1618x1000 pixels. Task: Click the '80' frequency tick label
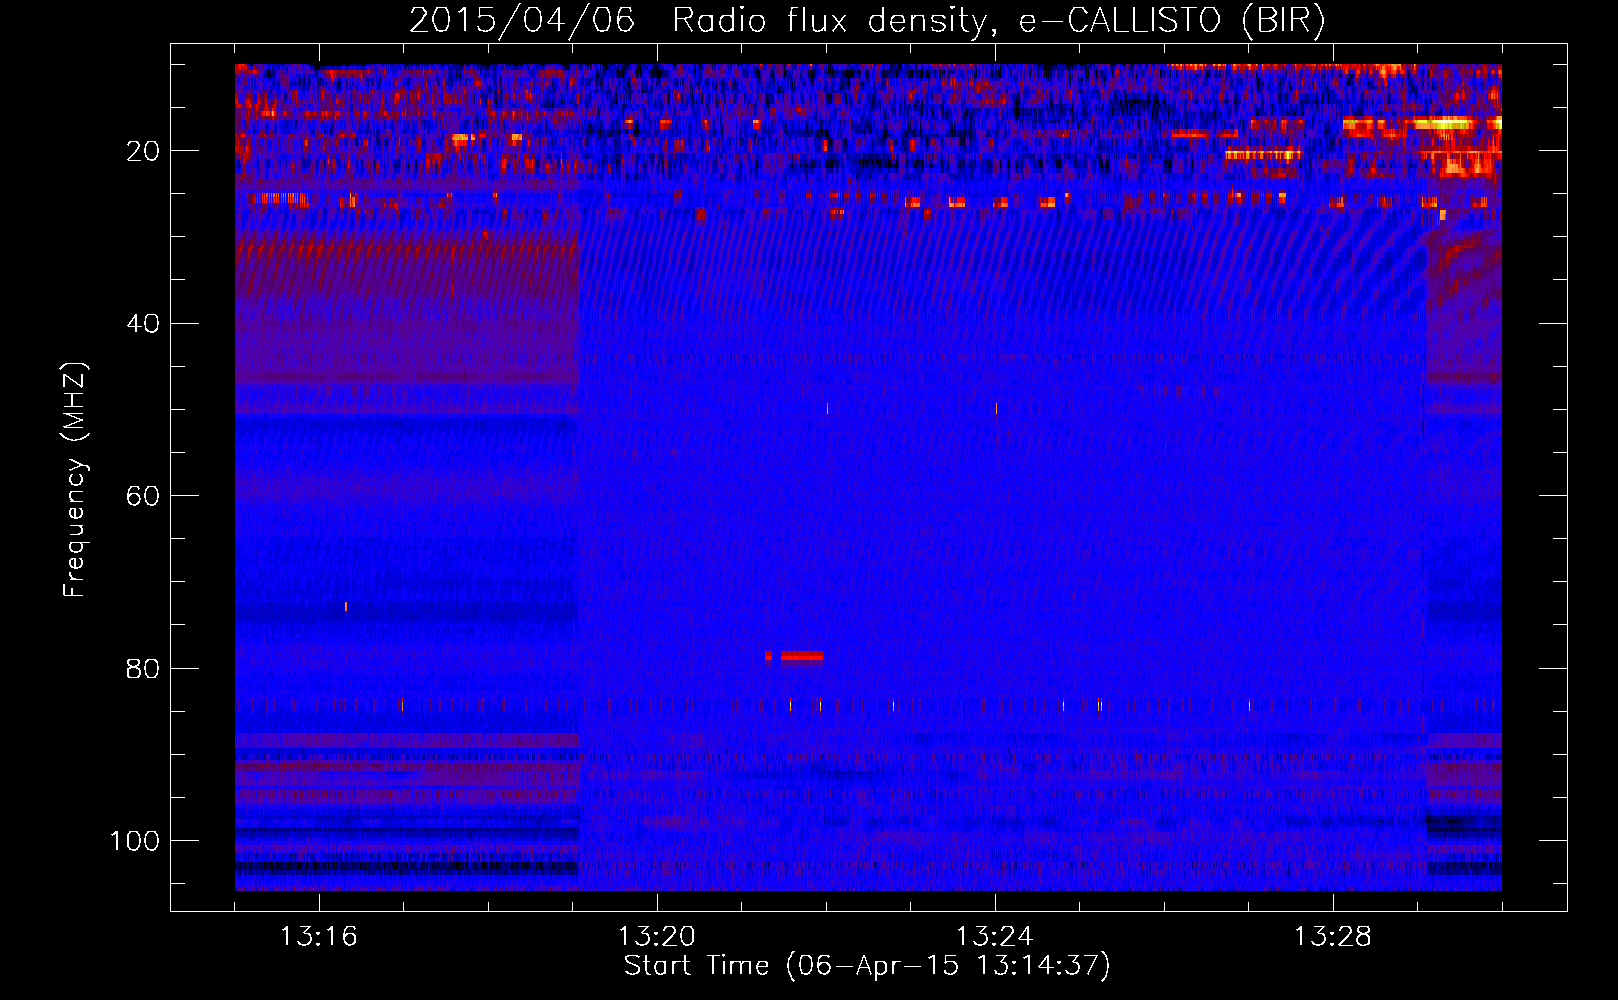pos(144,669)
